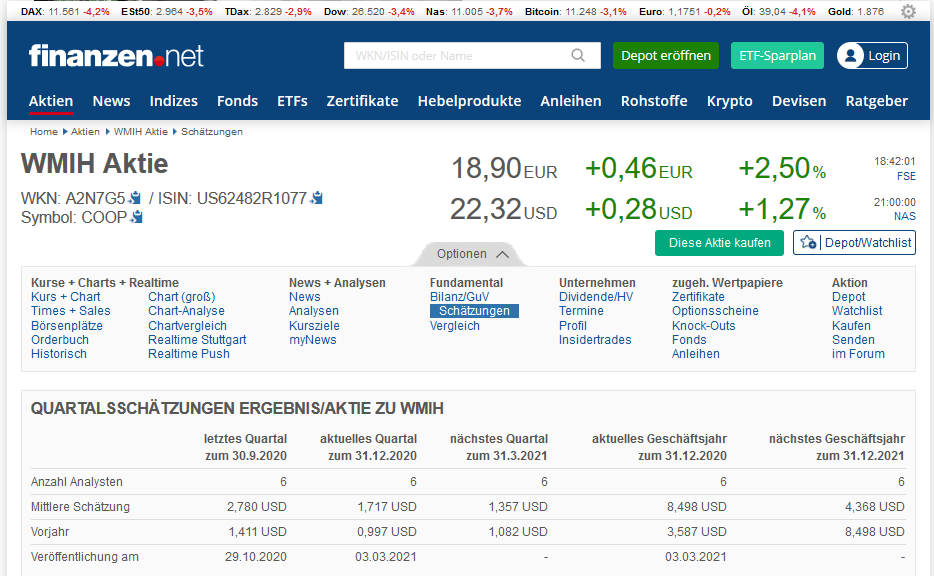Click the ETF-Sparplan button
This screenshot has height=576, width=934.
[777, 55]
